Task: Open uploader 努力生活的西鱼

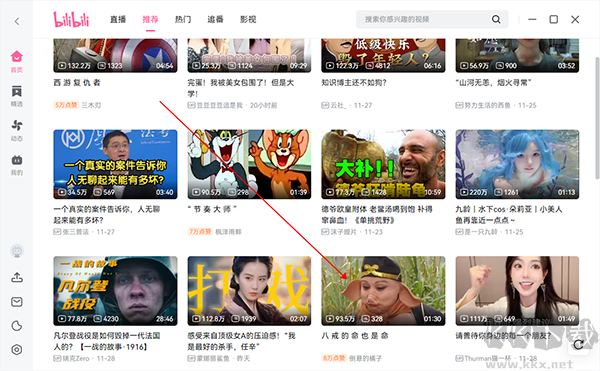Action: pyautogui.click(x=487, y=105)
